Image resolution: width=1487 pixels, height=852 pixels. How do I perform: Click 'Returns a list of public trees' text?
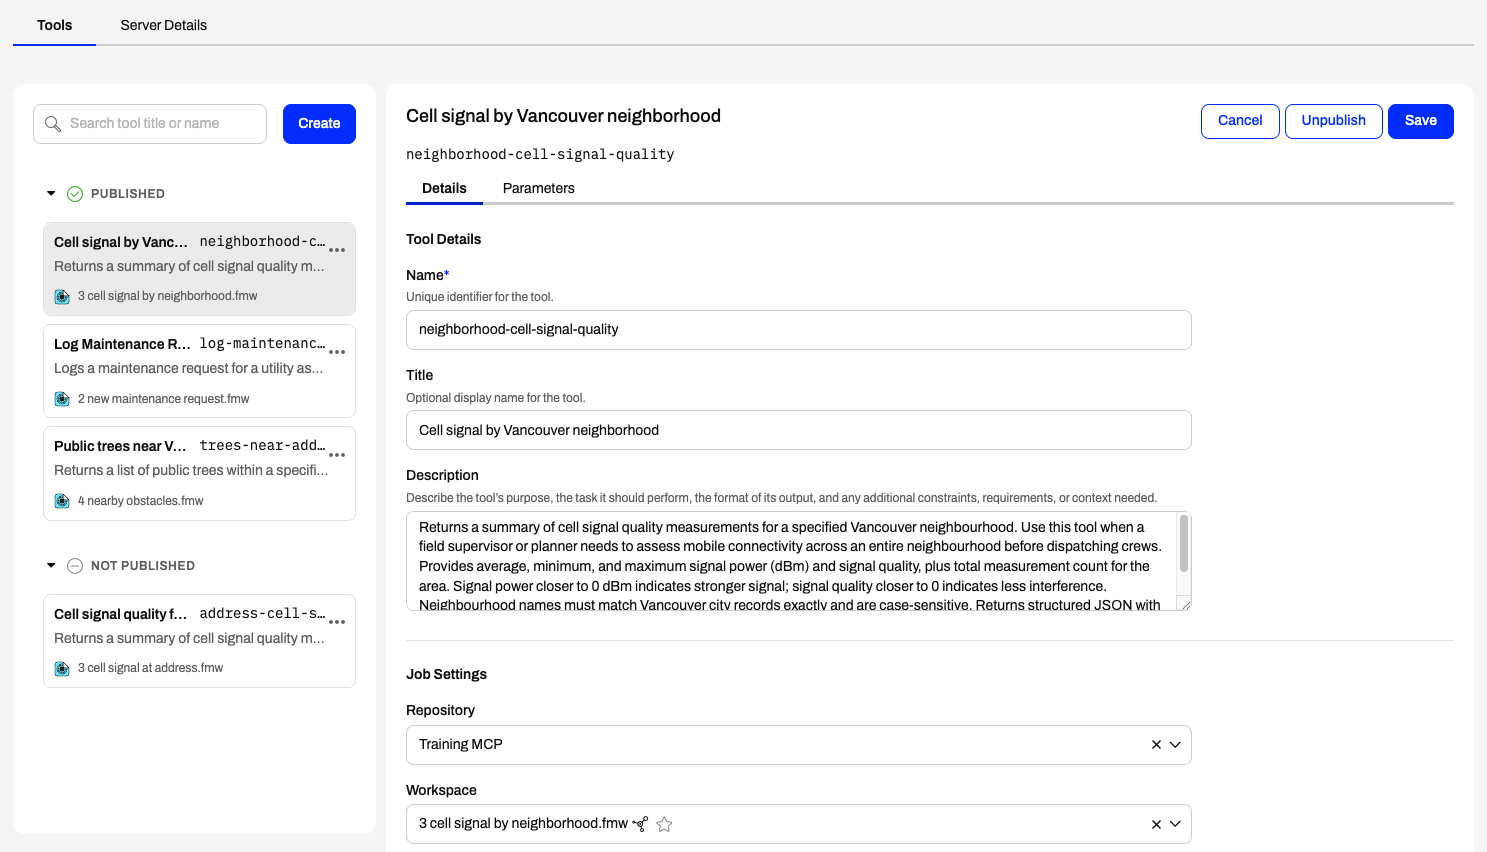point(191,470)
